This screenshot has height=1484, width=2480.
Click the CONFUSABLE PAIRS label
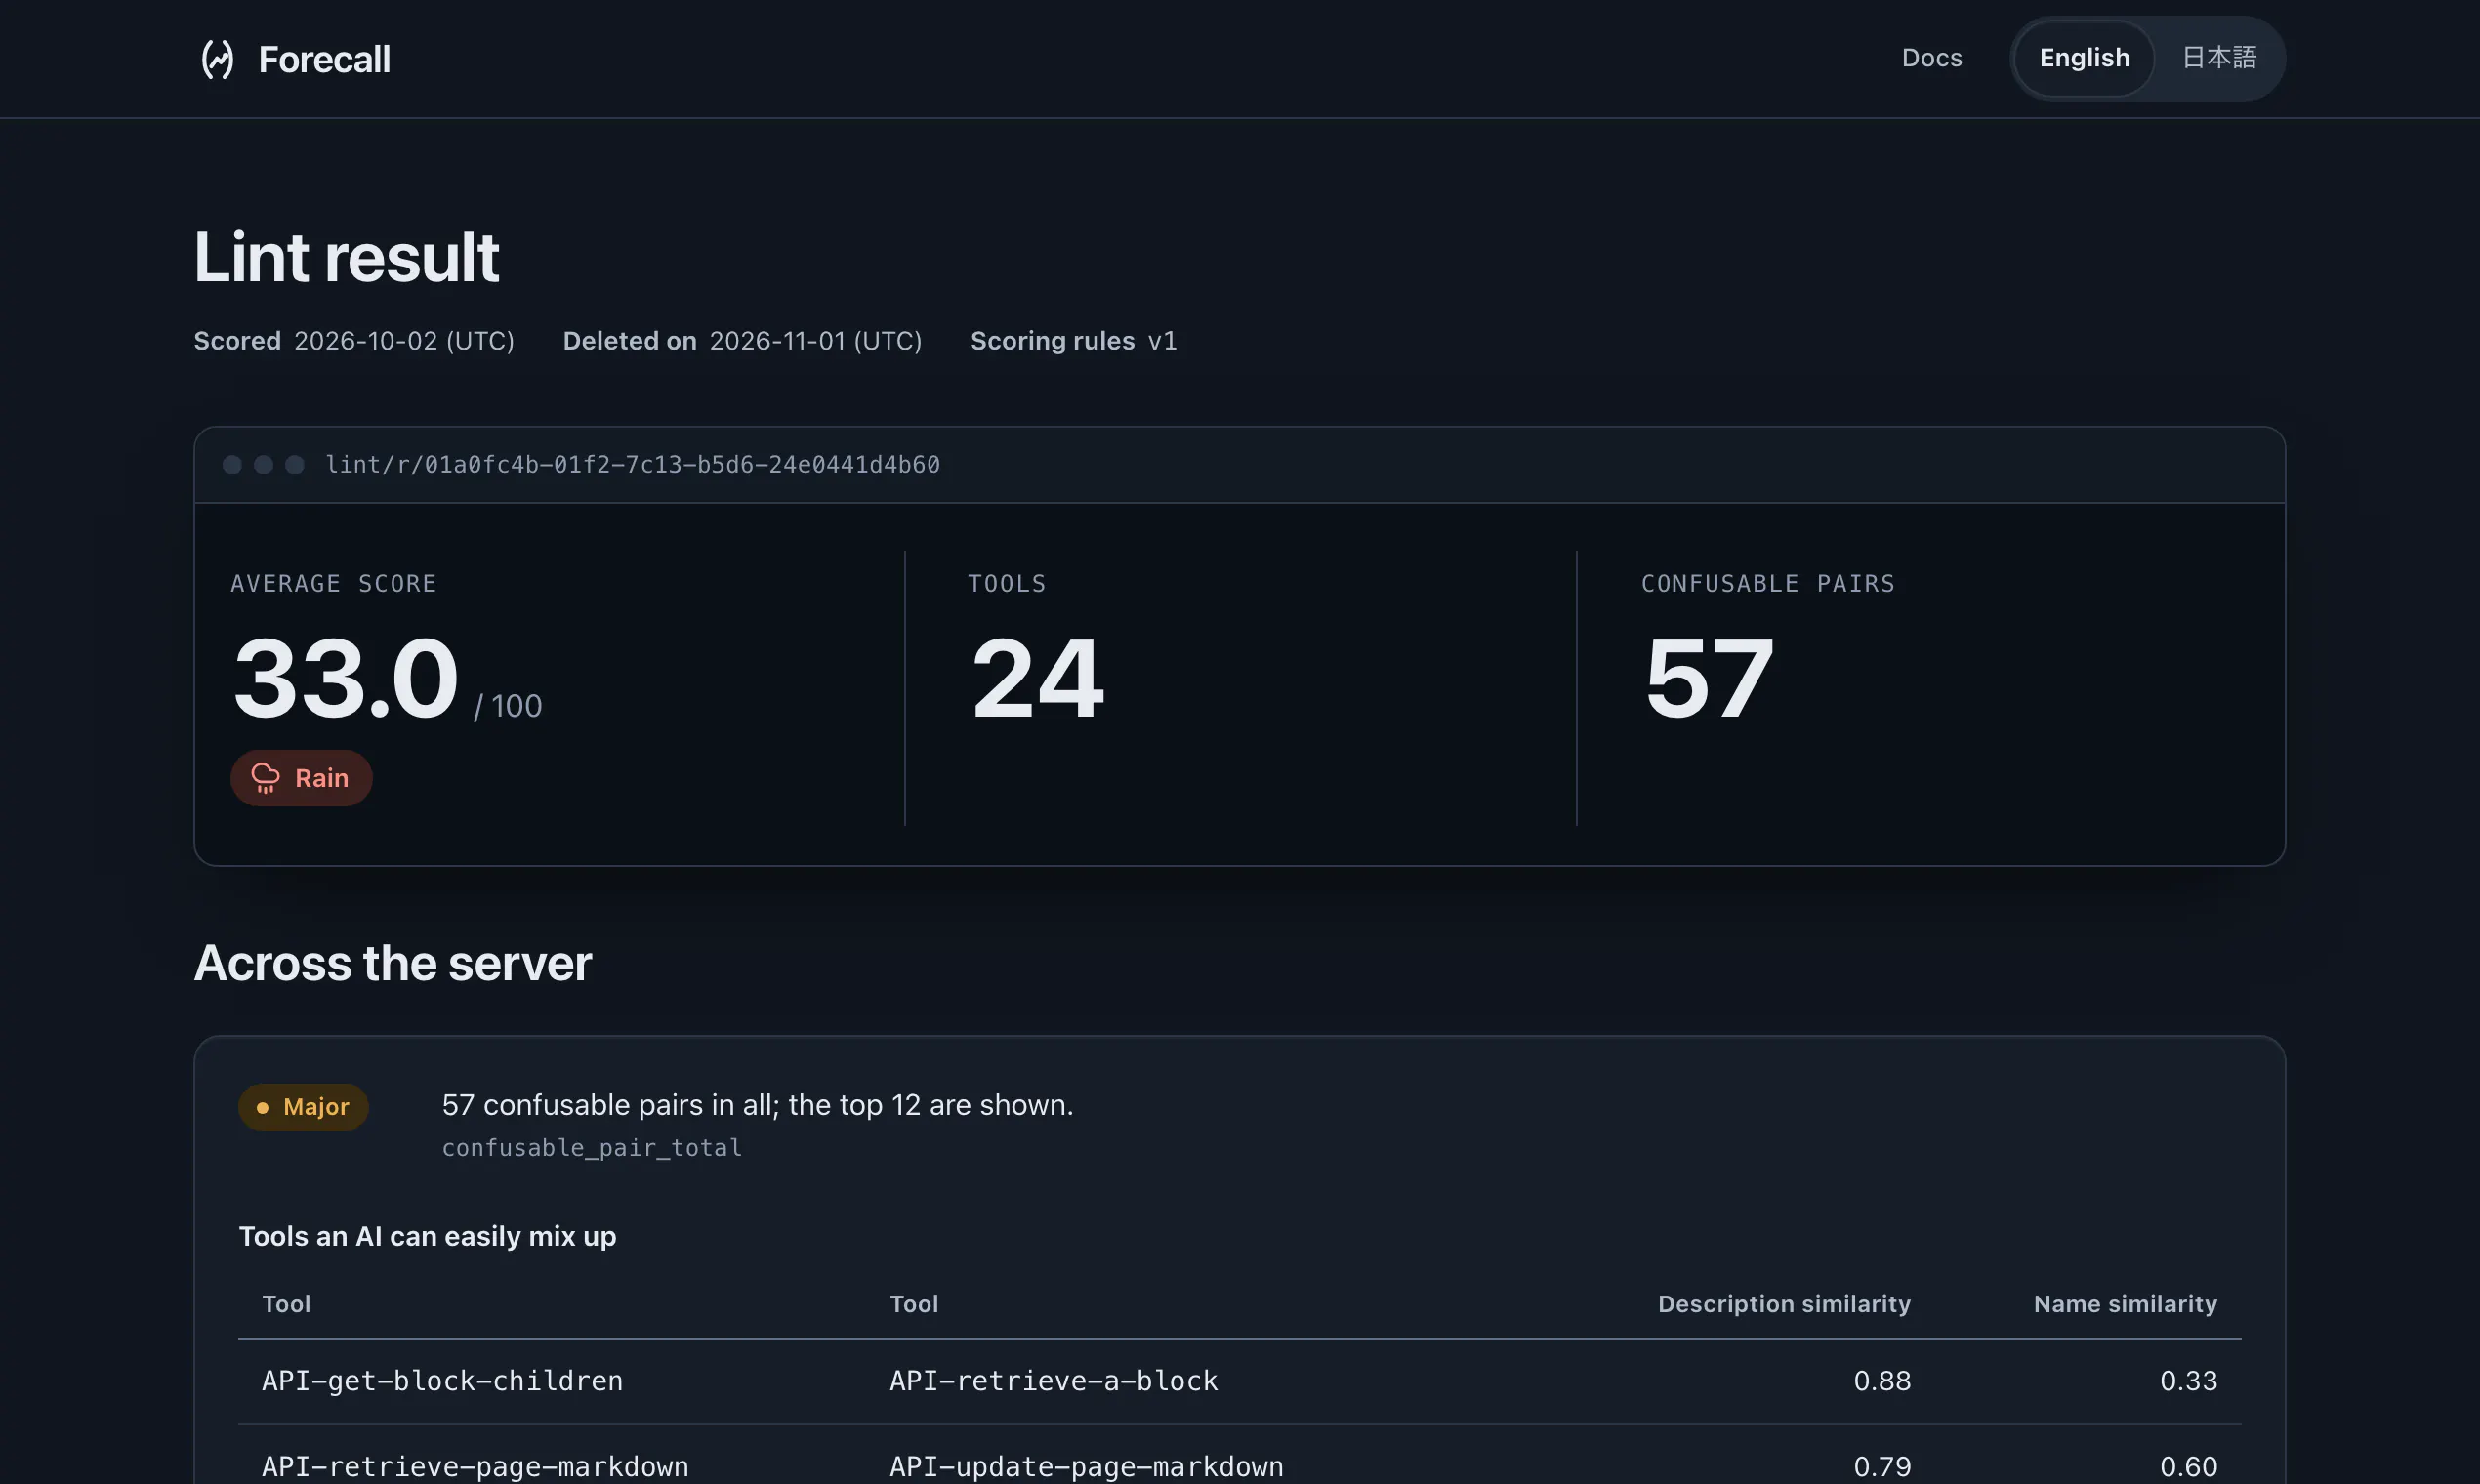pos(1767,584)
